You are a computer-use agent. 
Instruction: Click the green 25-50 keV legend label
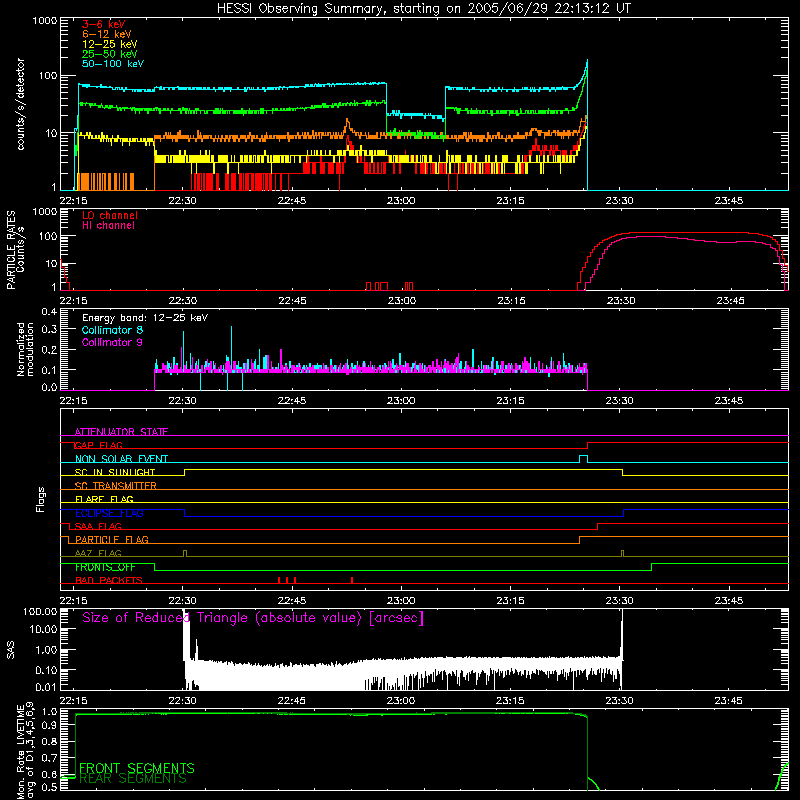coord(110,54)
